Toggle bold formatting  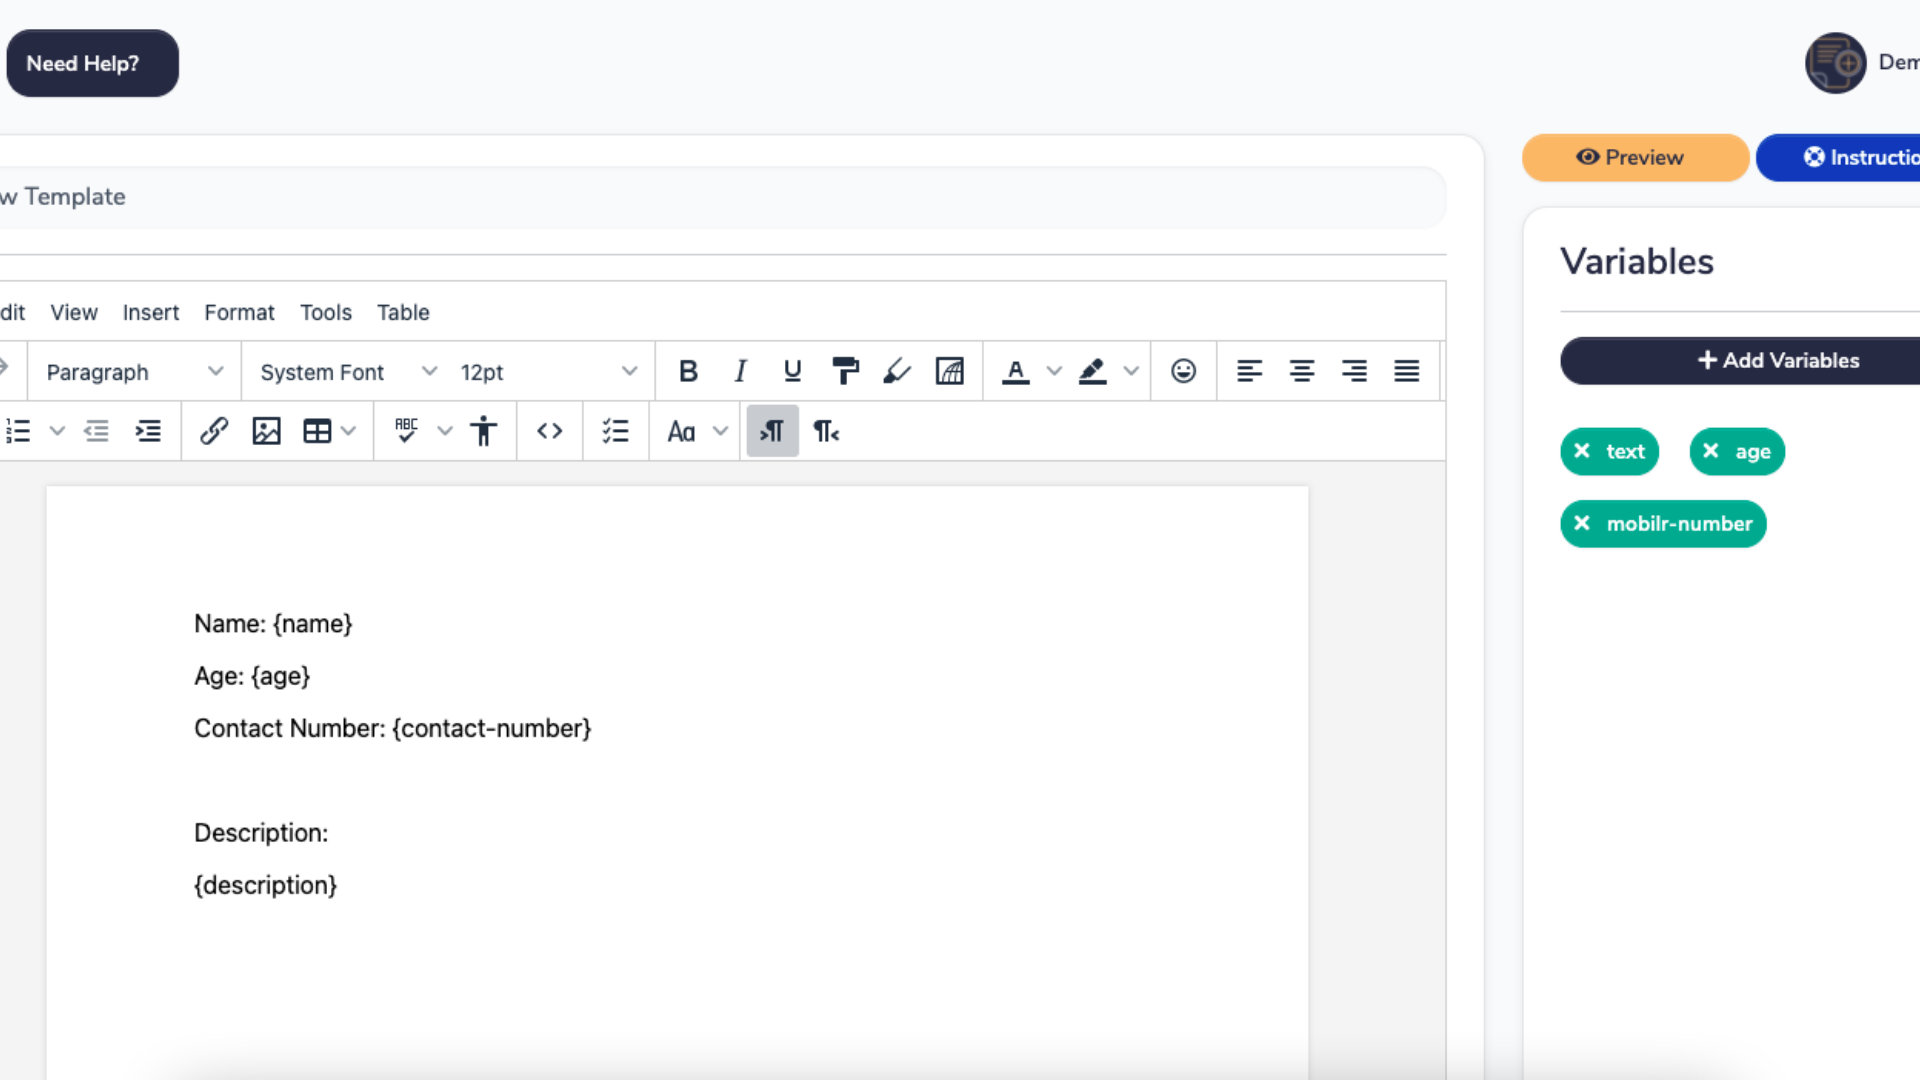[688, 372]
